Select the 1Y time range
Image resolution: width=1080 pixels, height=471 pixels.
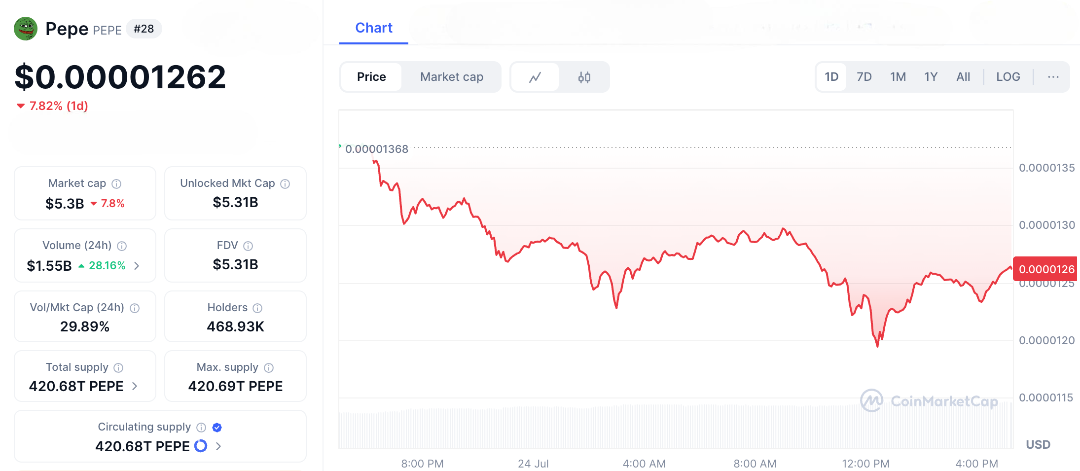pos(931,77)
